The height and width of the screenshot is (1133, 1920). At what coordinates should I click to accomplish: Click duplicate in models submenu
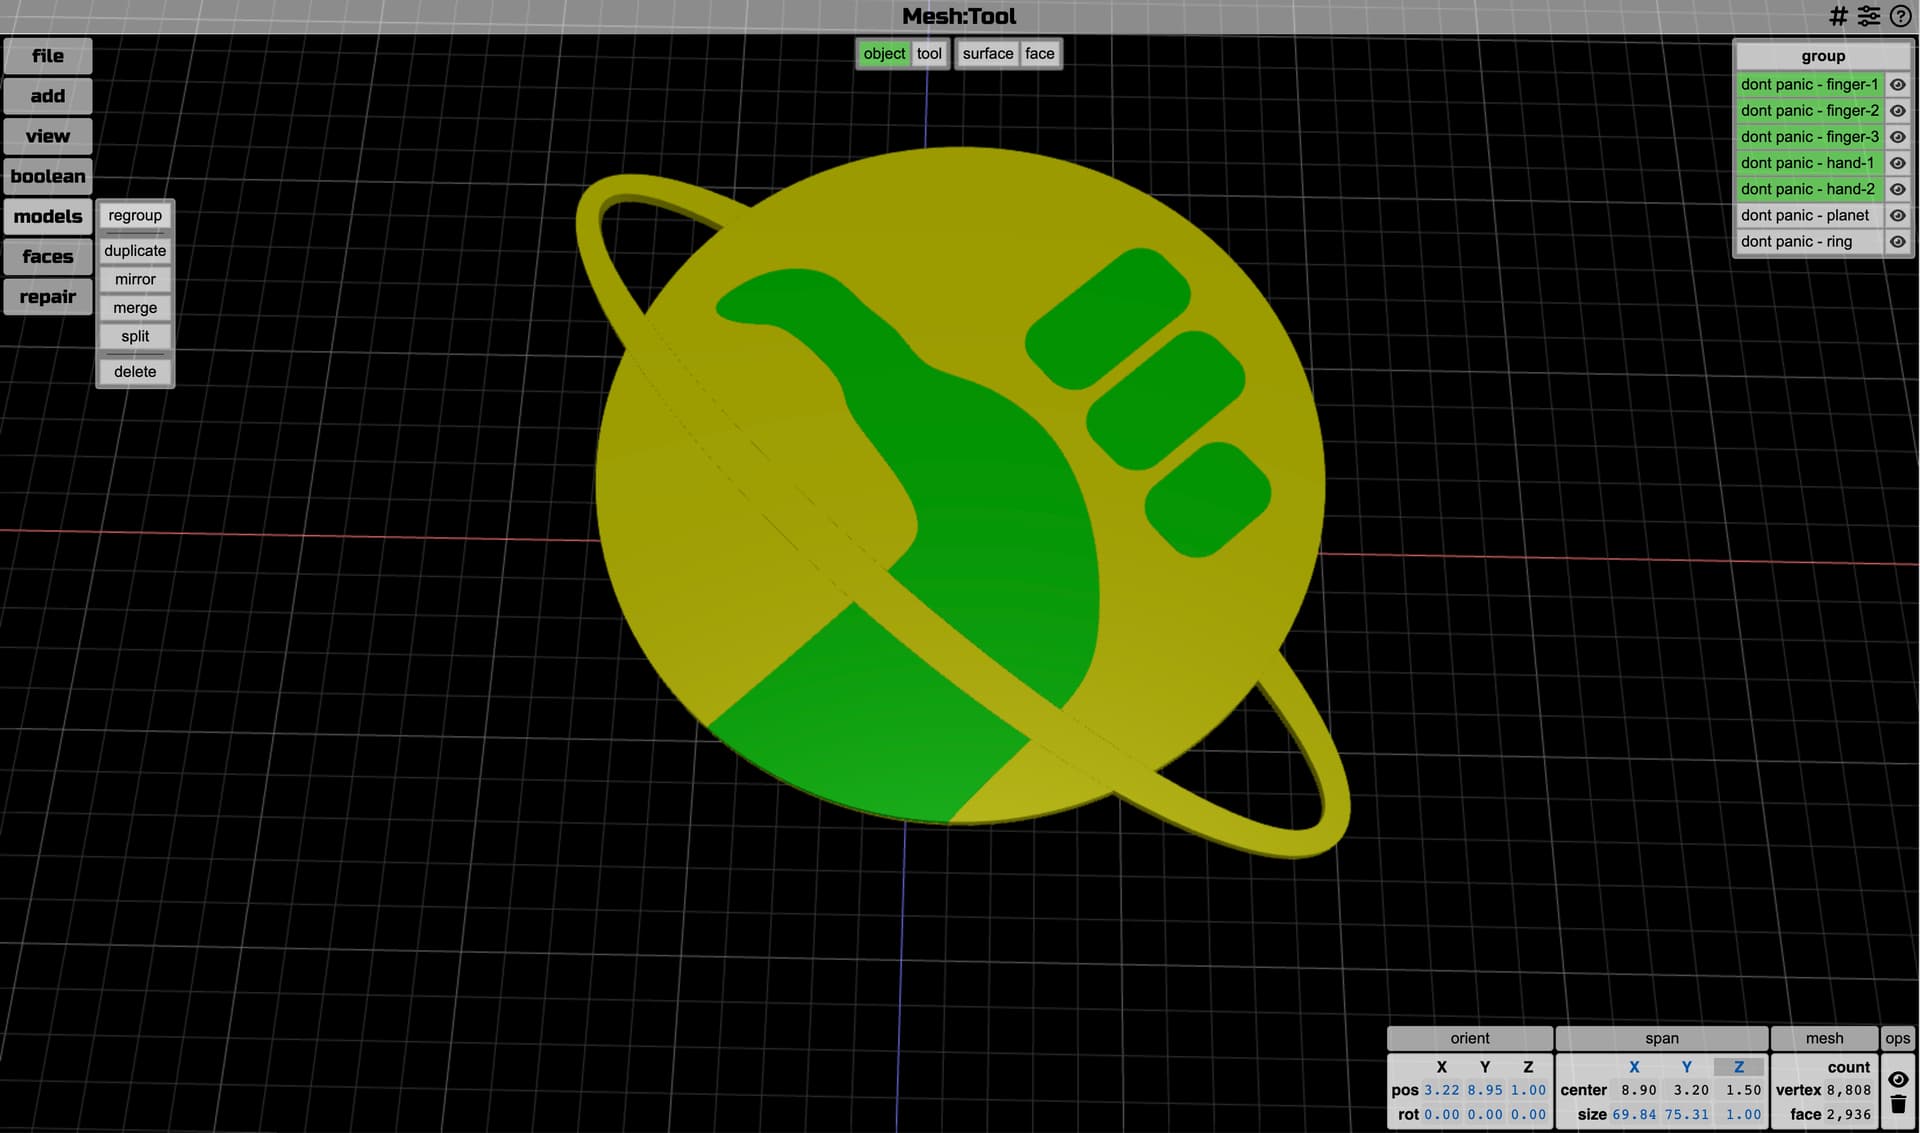click(x=135, y=251)
